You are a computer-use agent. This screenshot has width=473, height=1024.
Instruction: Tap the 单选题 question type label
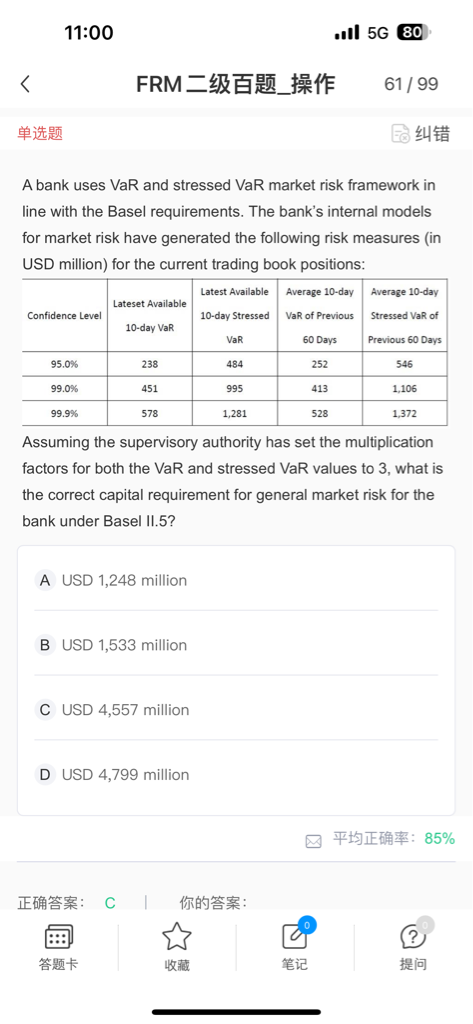click(40, 134)
